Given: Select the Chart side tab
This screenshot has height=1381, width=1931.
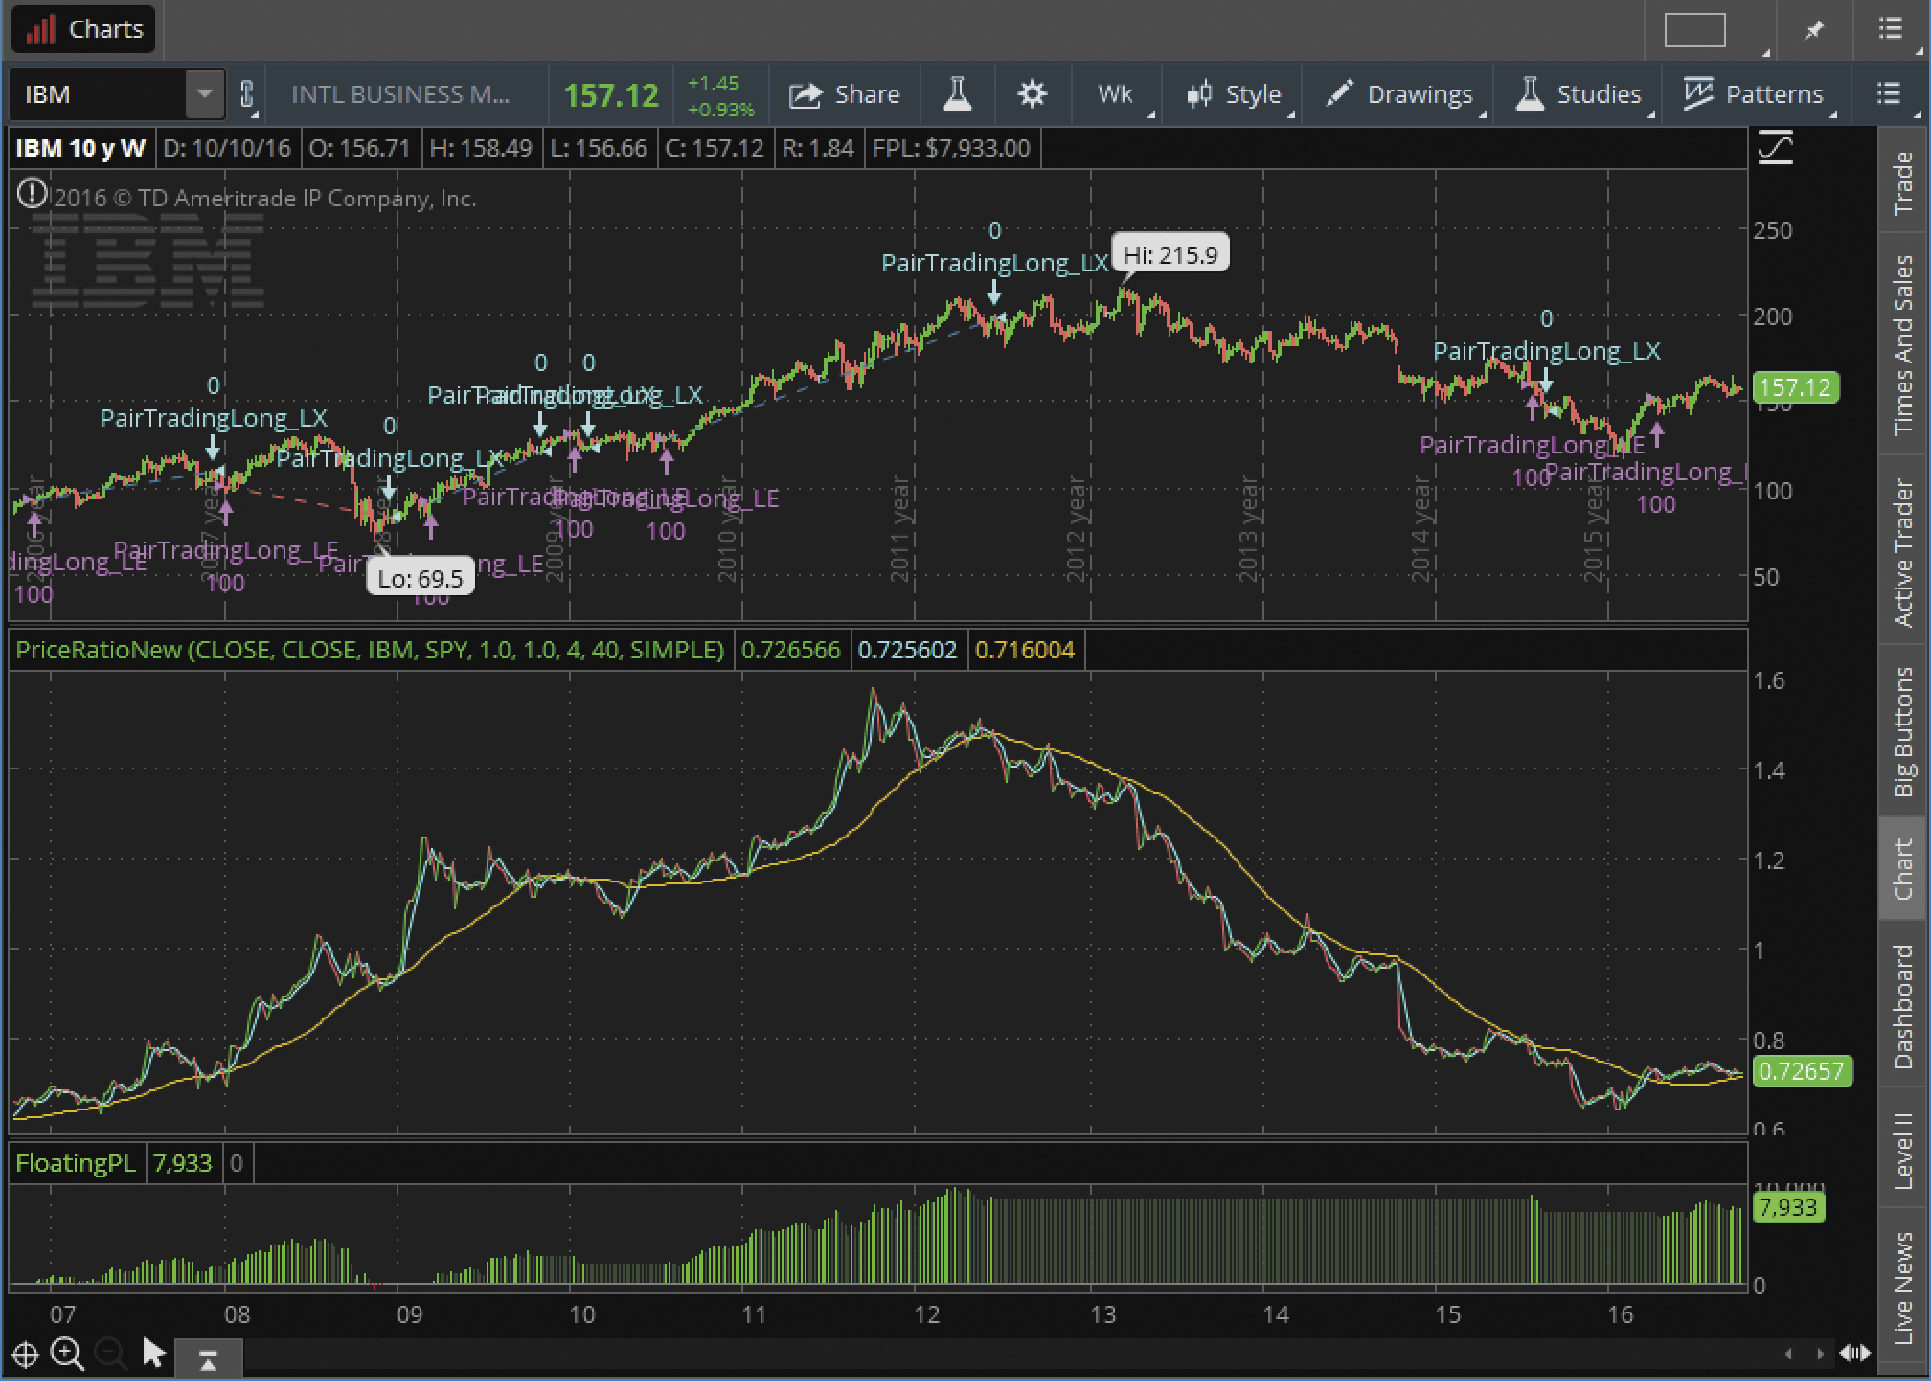Looking at the screenshot, I should (x=1903, y=868).
